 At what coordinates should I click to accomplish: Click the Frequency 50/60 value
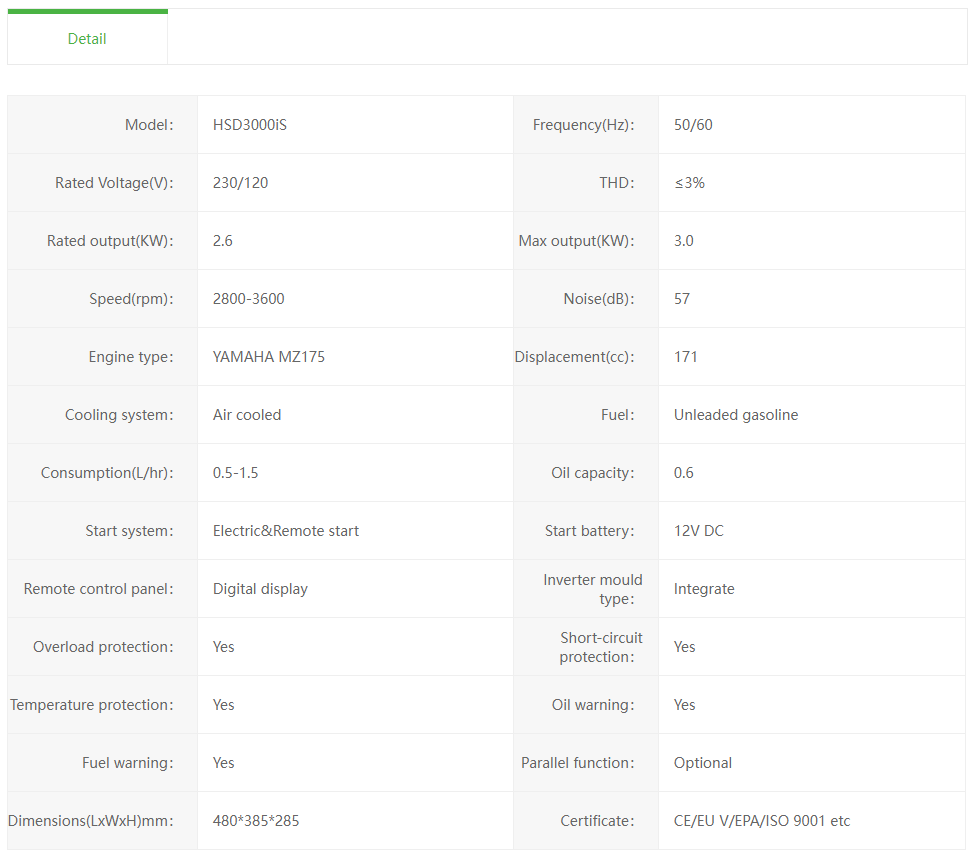click(693, 125)
